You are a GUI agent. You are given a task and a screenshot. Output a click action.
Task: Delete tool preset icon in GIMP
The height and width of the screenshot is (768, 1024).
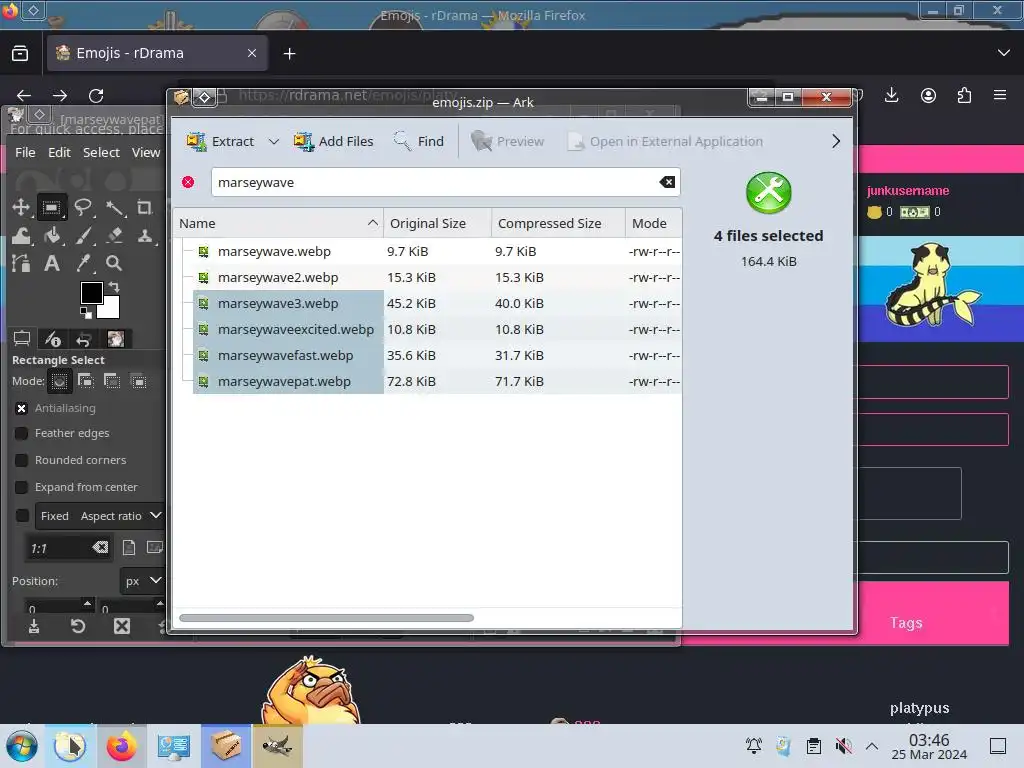click(x=122, y=626)
